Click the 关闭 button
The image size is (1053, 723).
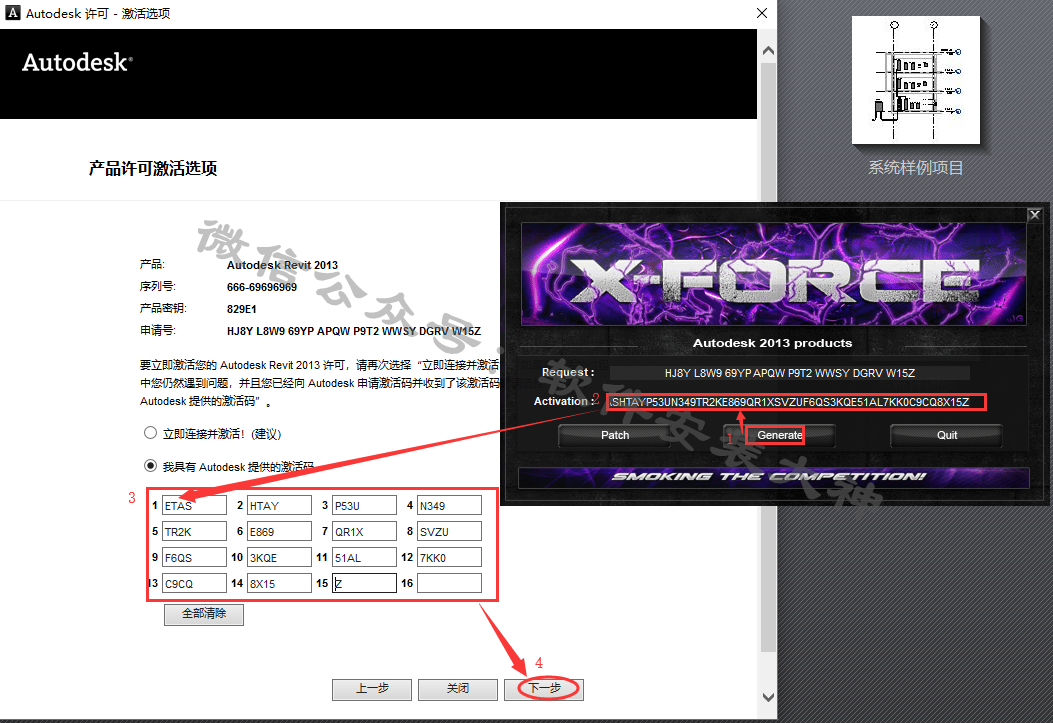(458, 689)
